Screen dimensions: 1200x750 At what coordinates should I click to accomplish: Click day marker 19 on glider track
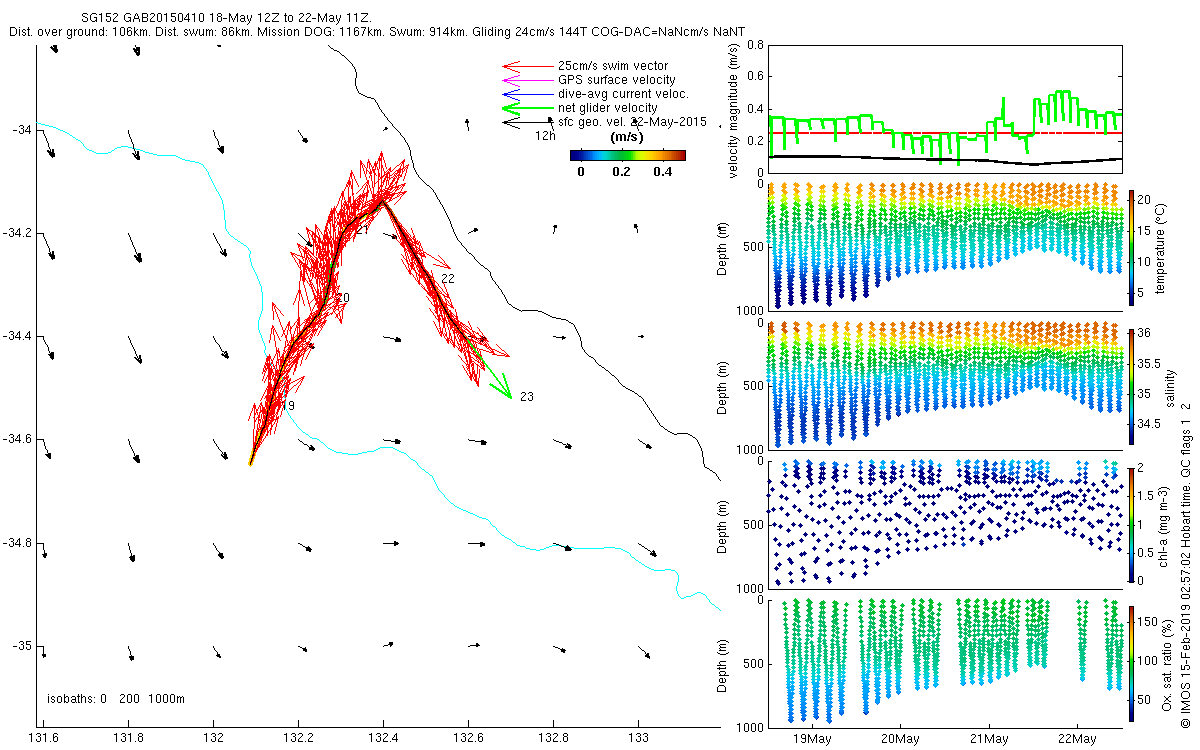[x=288, y=406]
